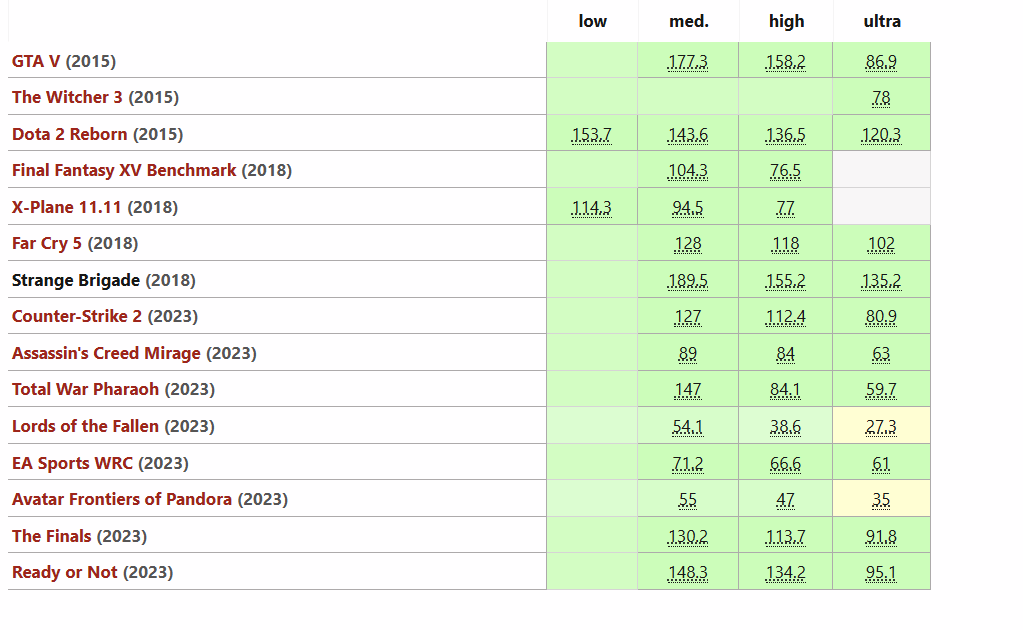The width and height of the screenshot is (1023, 630).
Task: Open the Counter-Strike 2 link
Action: [x=77, y=316]
